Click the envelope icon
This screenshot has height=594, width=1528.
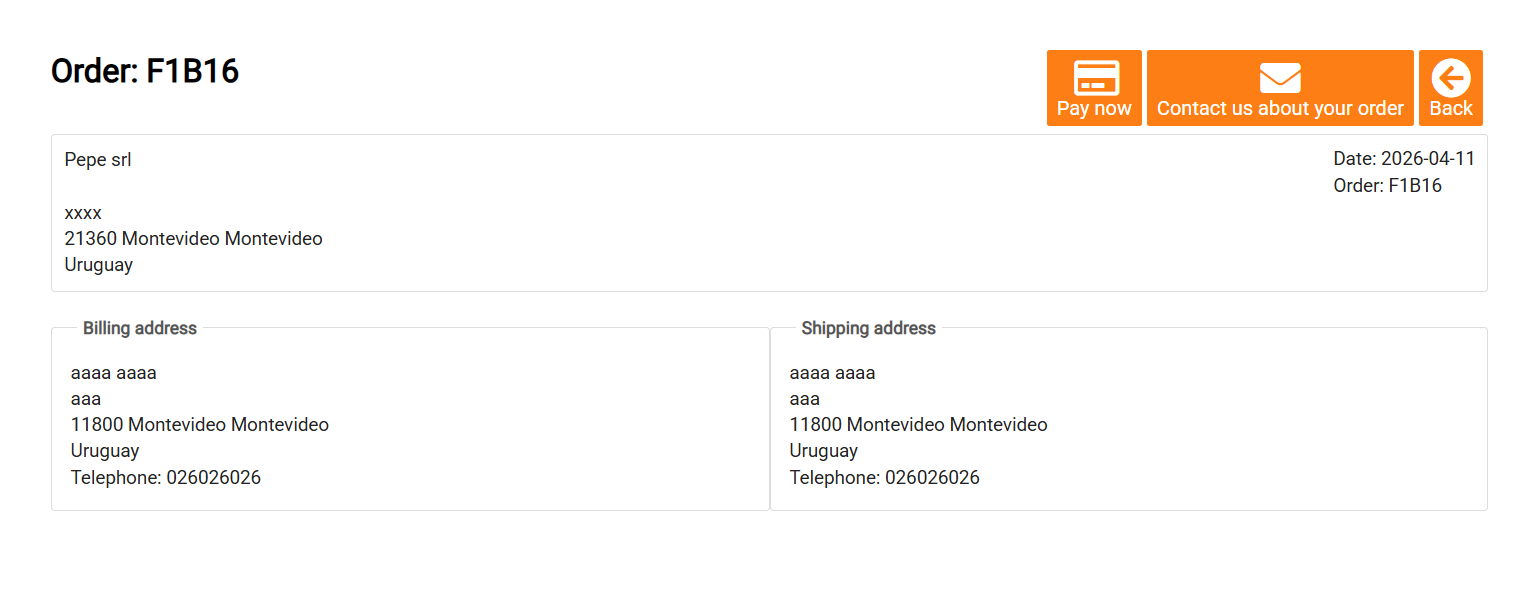(x=1280, y=77)
